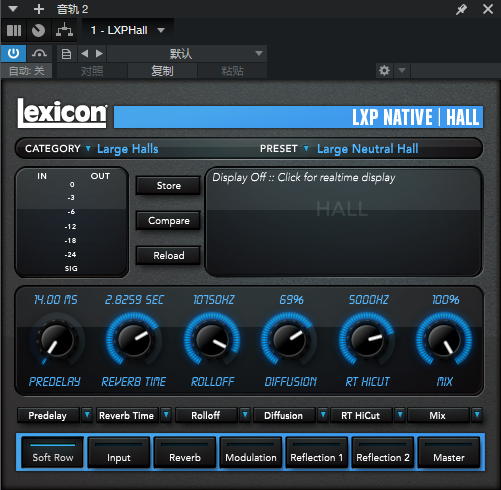Toggle the sidechain/automation arc icon

point(39,53)
